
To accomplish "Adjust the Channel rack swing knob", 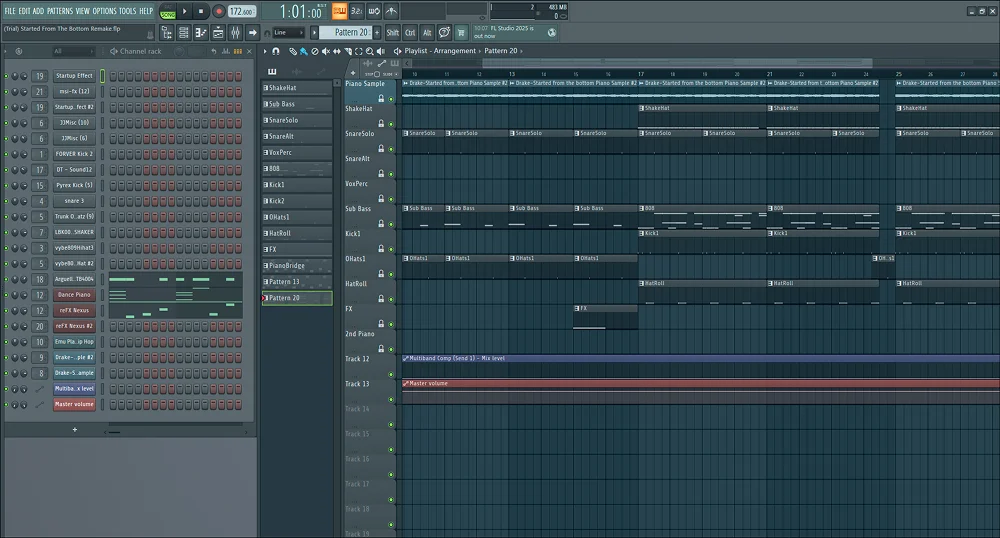I will point(179,51).
